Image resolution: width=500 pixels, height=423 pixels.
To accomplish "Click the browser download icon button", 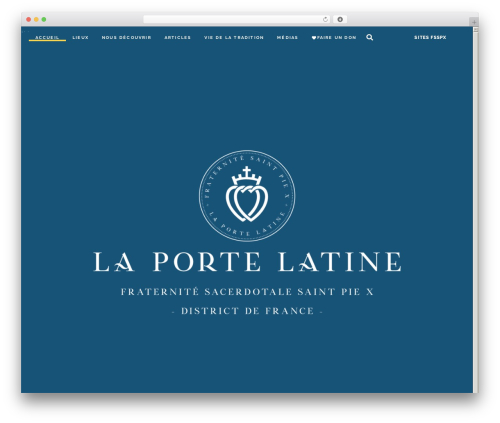I will tap(340, 19).
